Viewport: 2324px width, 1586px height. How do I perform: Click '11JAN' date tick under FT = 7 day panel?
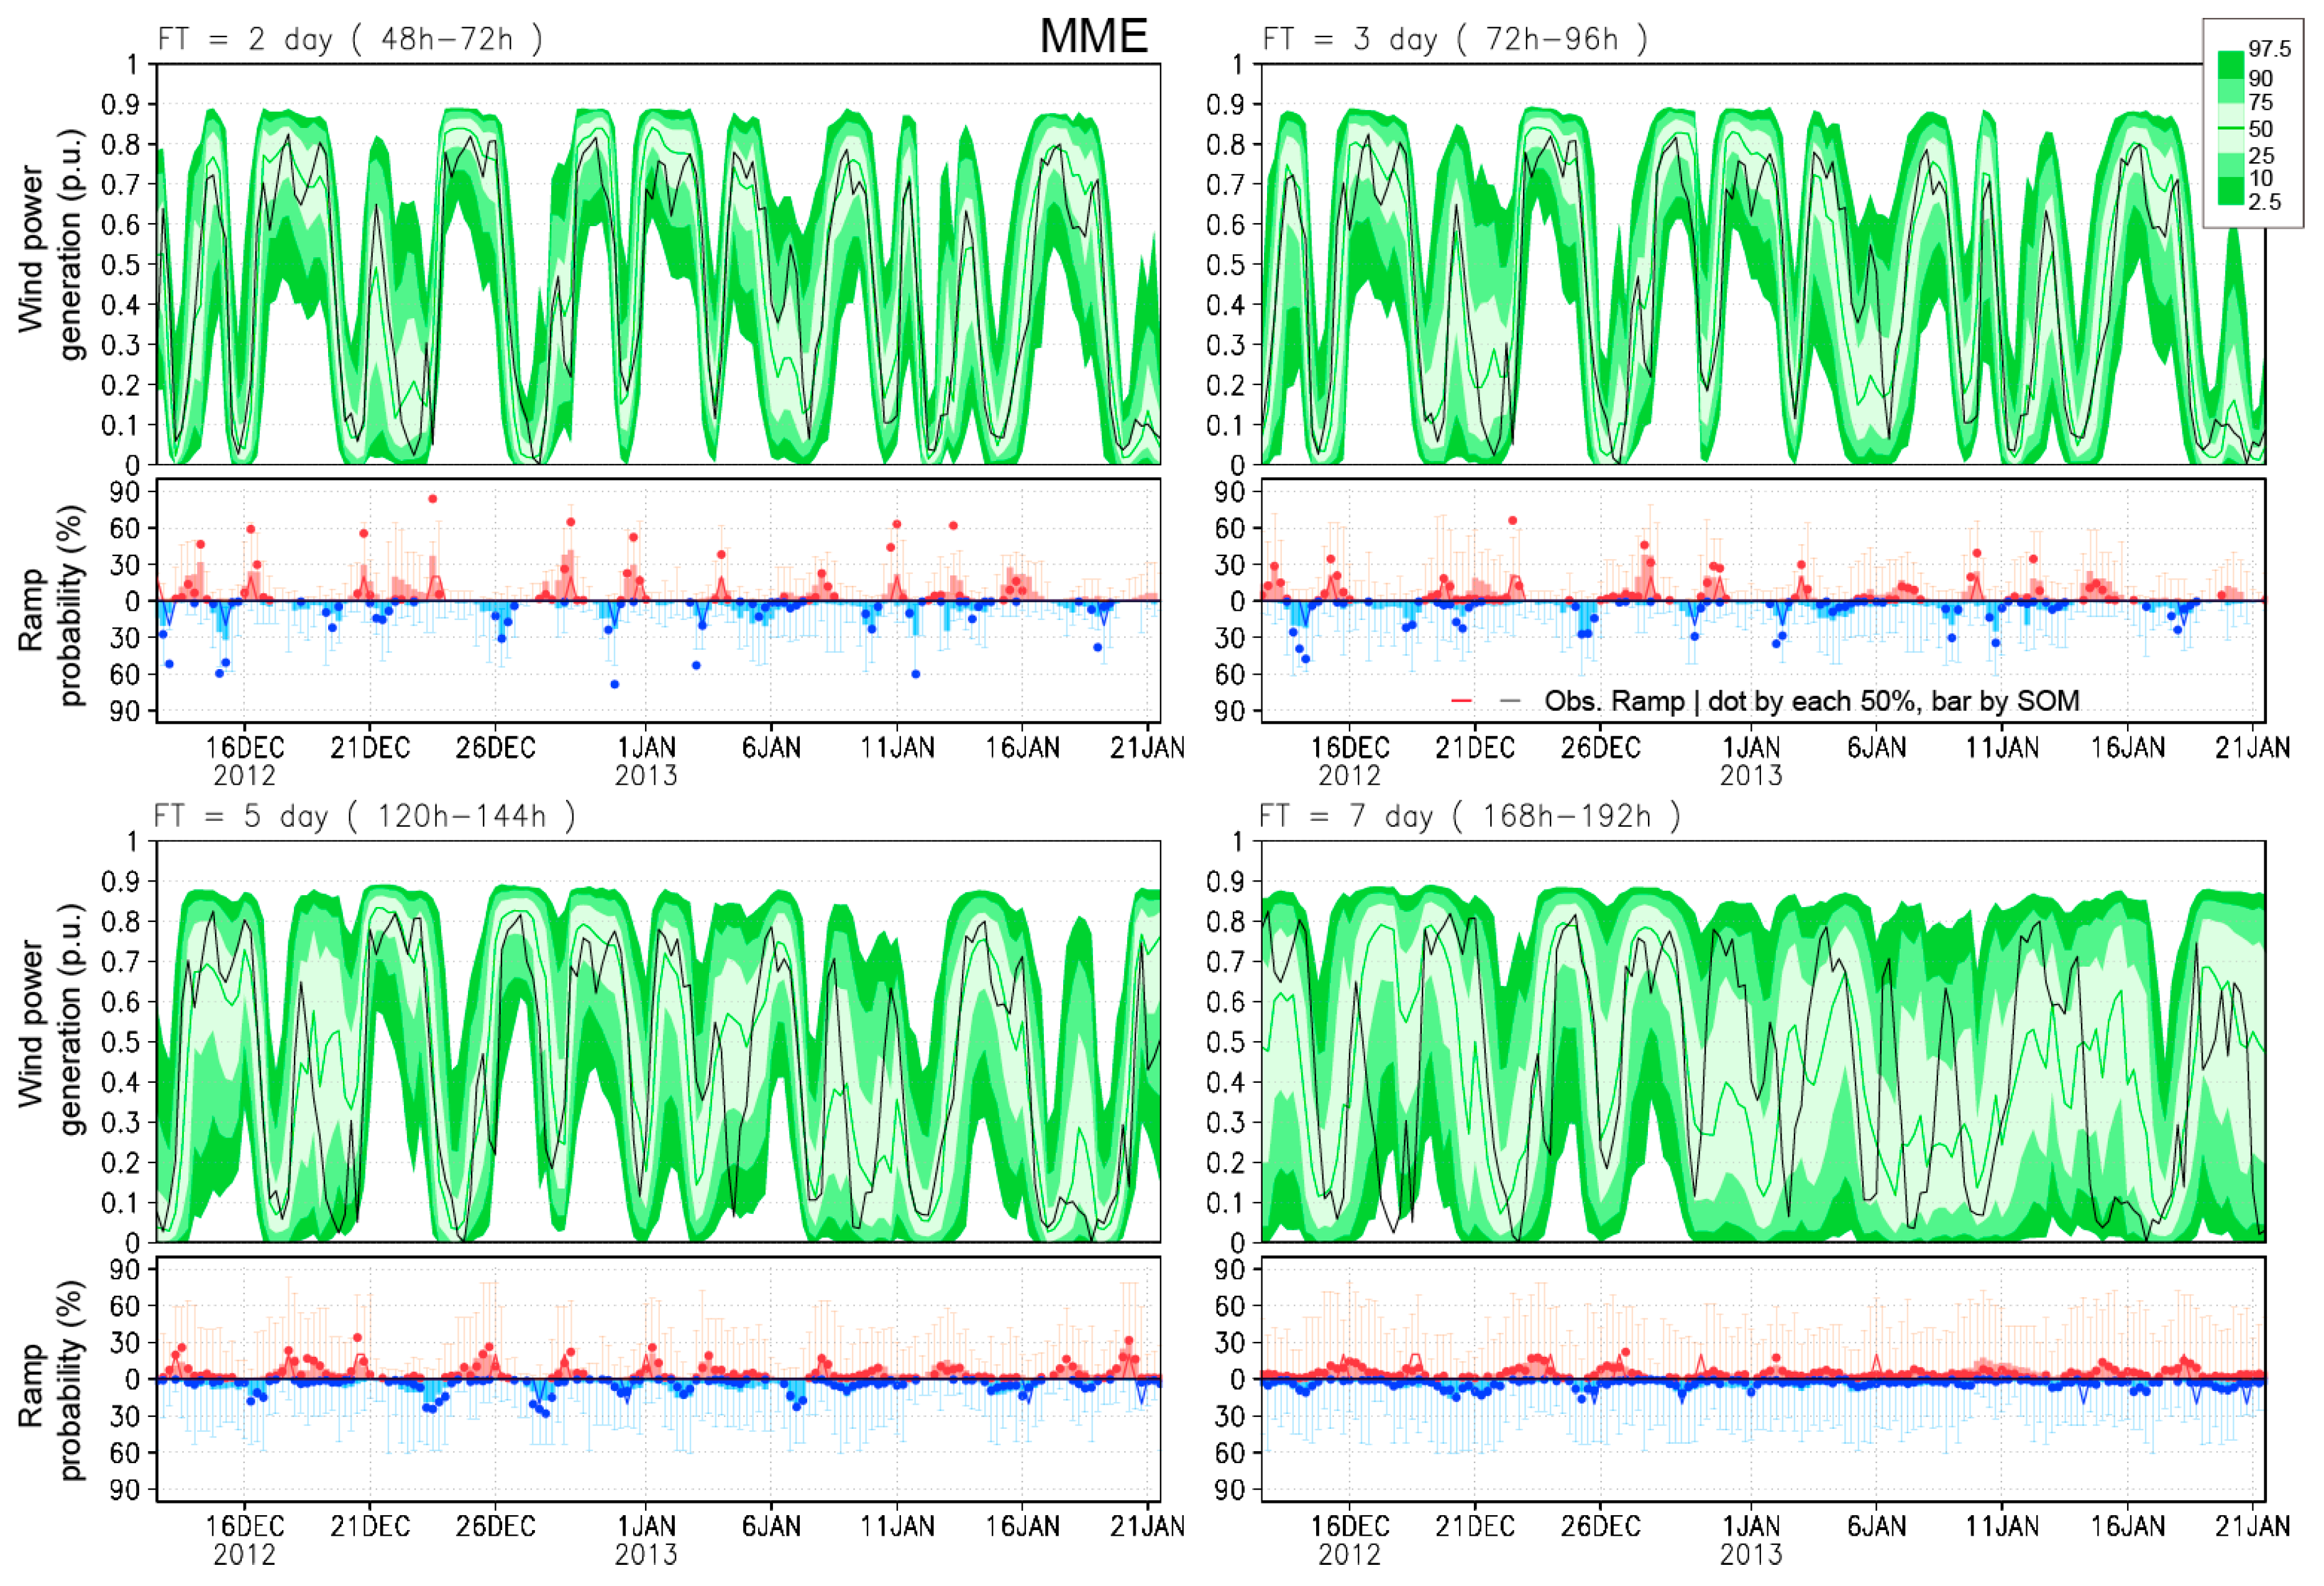[2002, 1526]
